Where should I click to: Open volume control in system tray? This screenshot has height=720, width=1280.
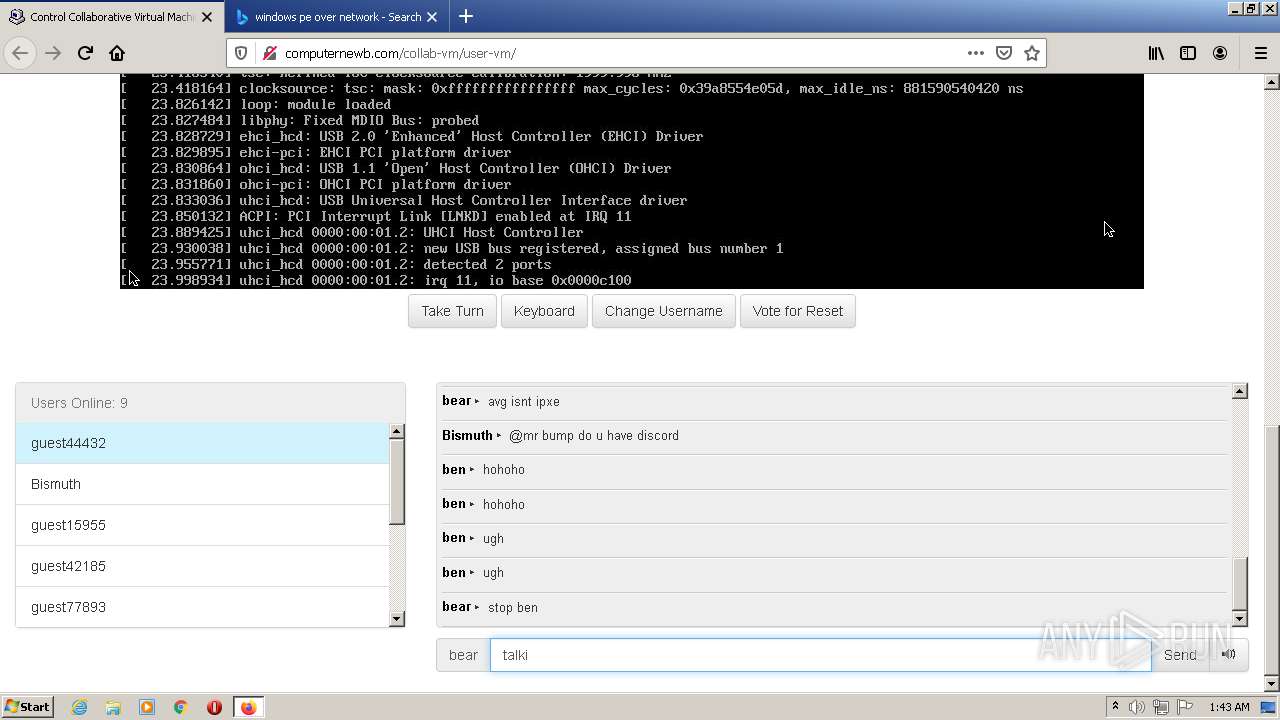click(1137, 707)
